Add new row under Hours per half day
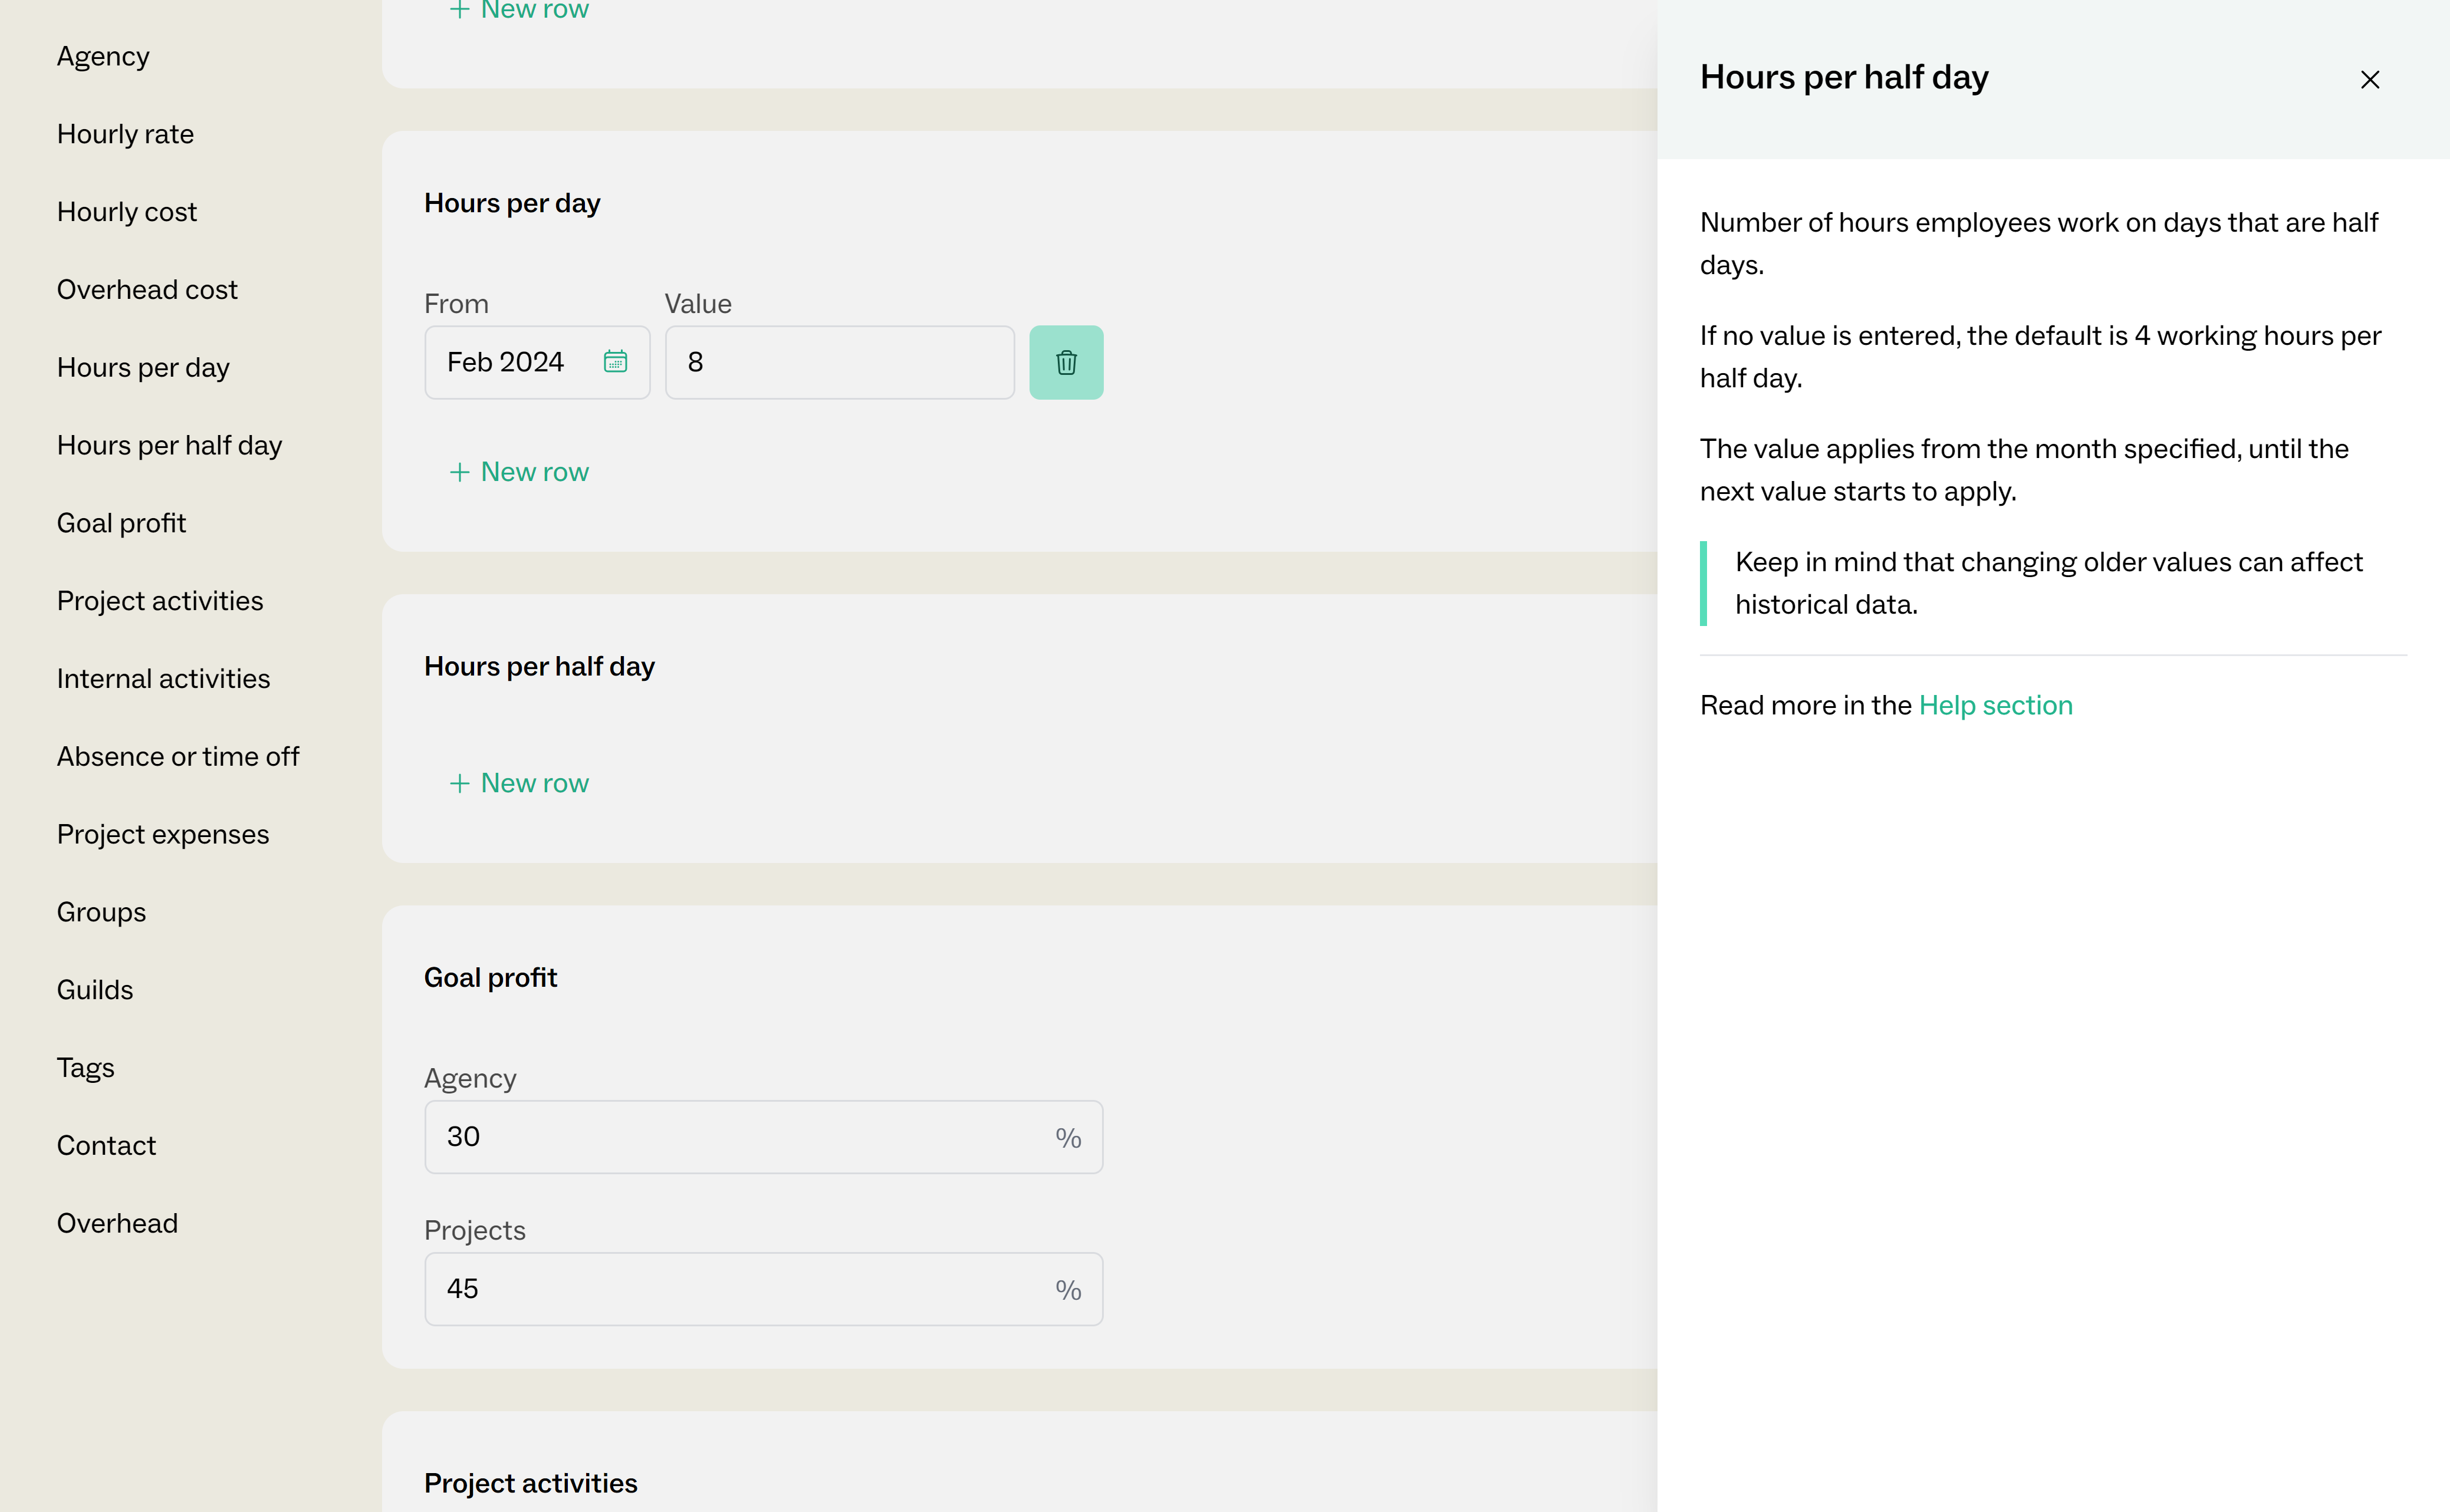 point(519,783)
